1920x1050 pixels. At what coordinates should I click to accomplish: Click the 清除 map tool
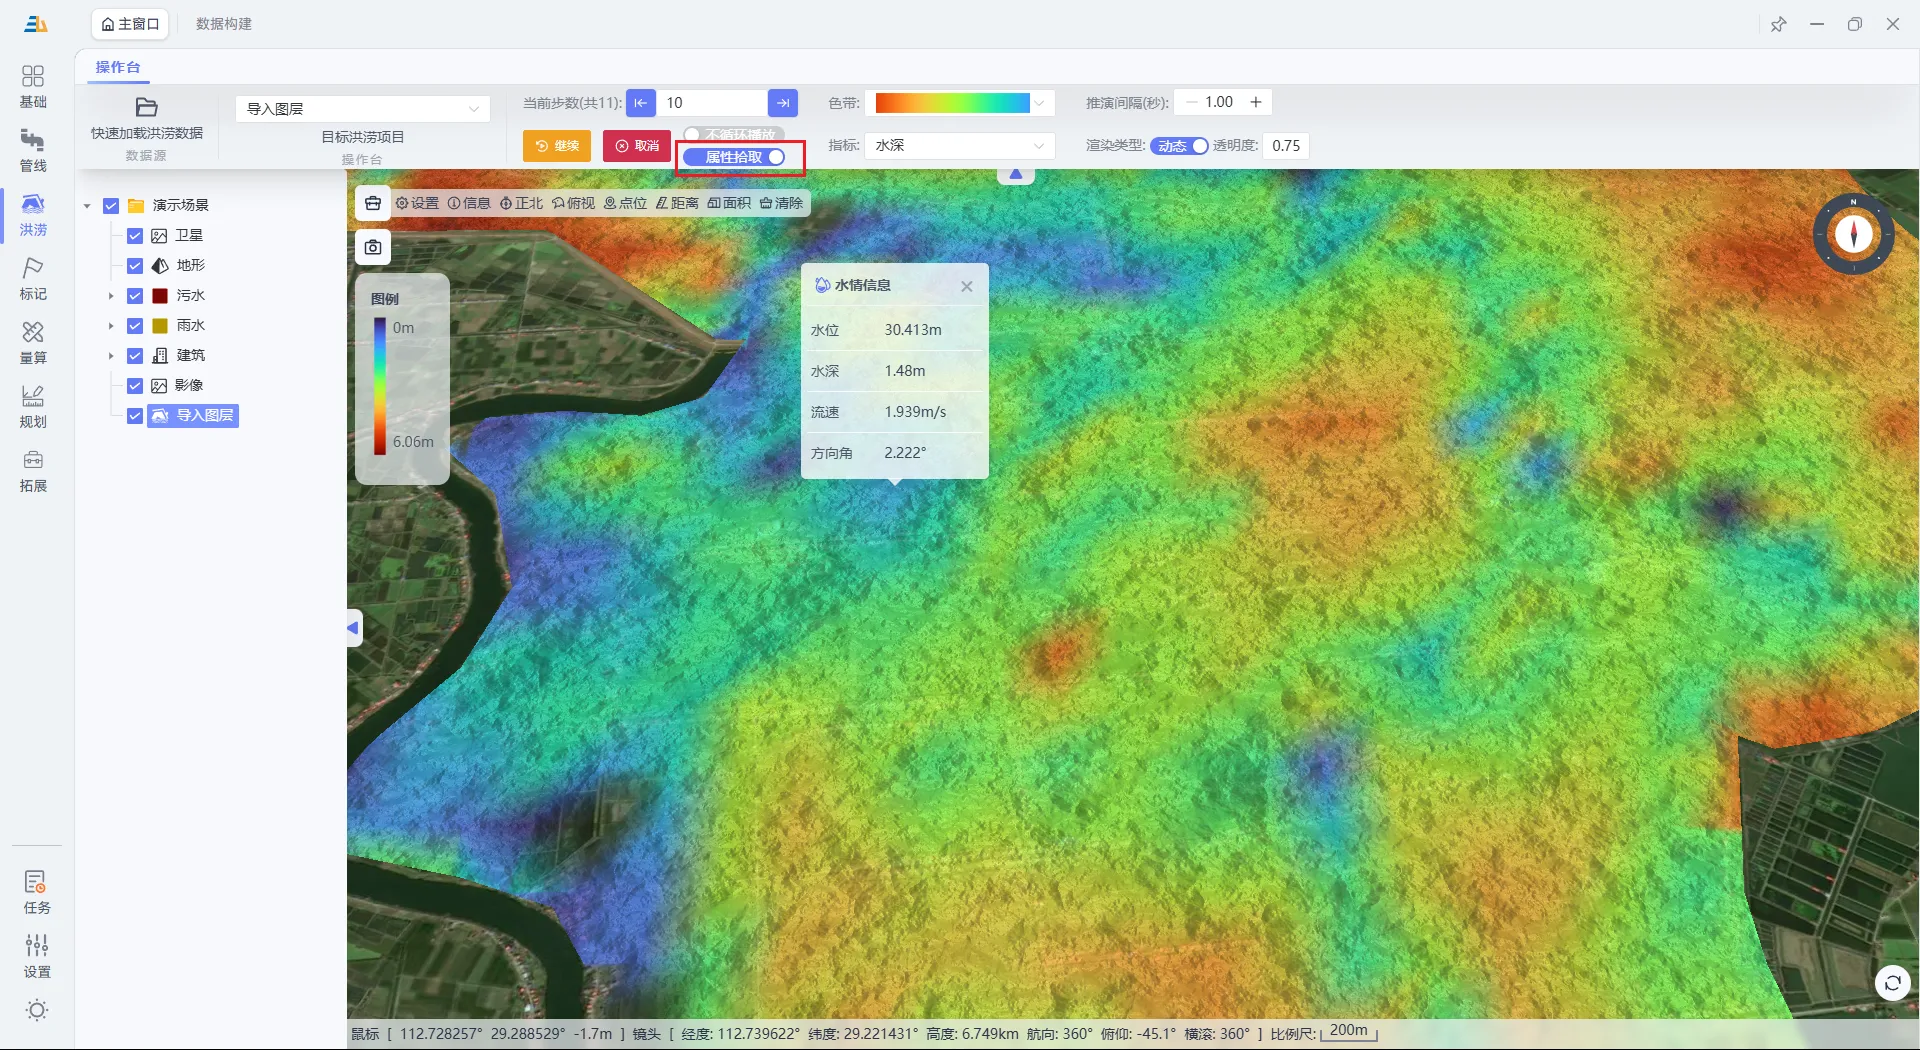click(x=781, y=203)
